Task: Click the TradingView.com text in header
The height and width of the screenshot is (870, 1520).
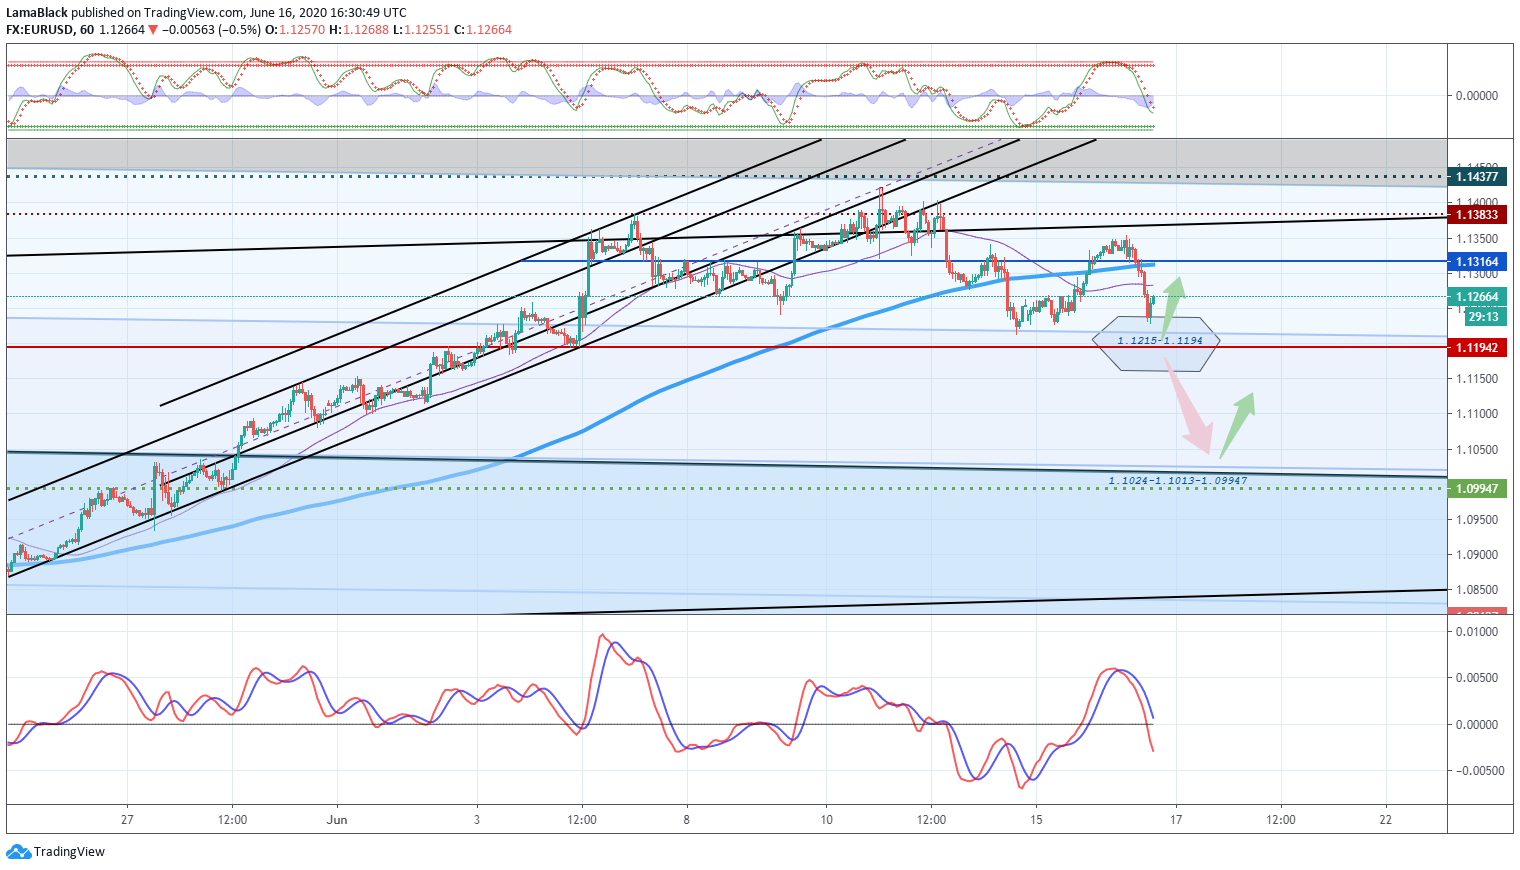Action: pyautogui.click(x=193, y=13)
